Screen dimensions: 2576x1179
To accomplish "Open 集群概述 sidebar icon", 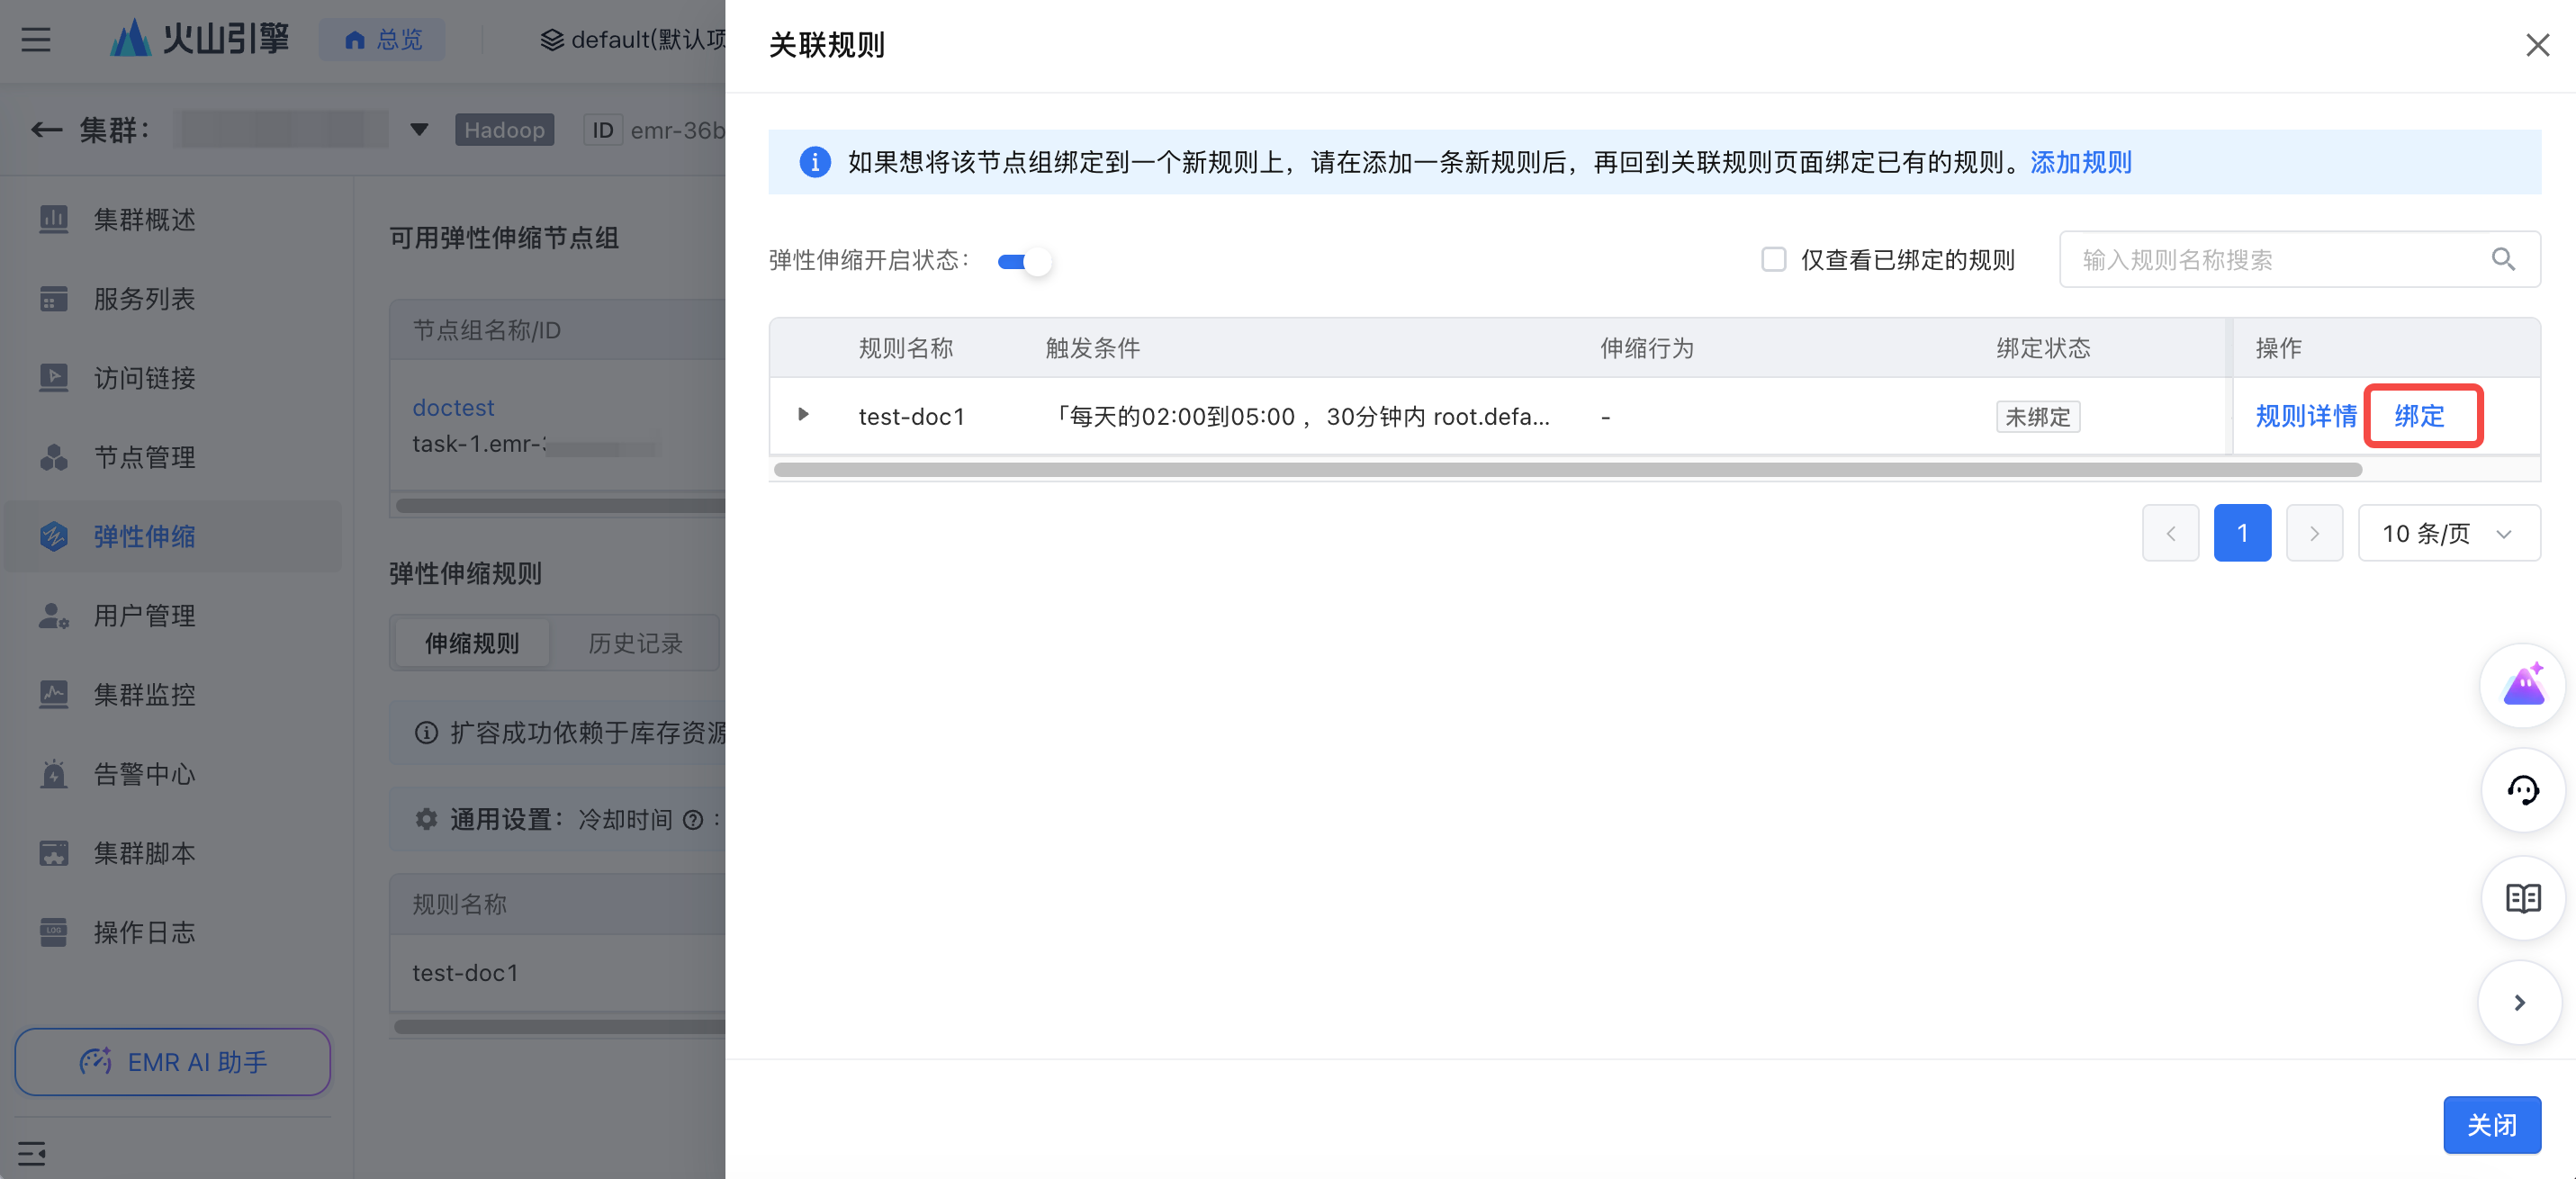I will 53,219.
